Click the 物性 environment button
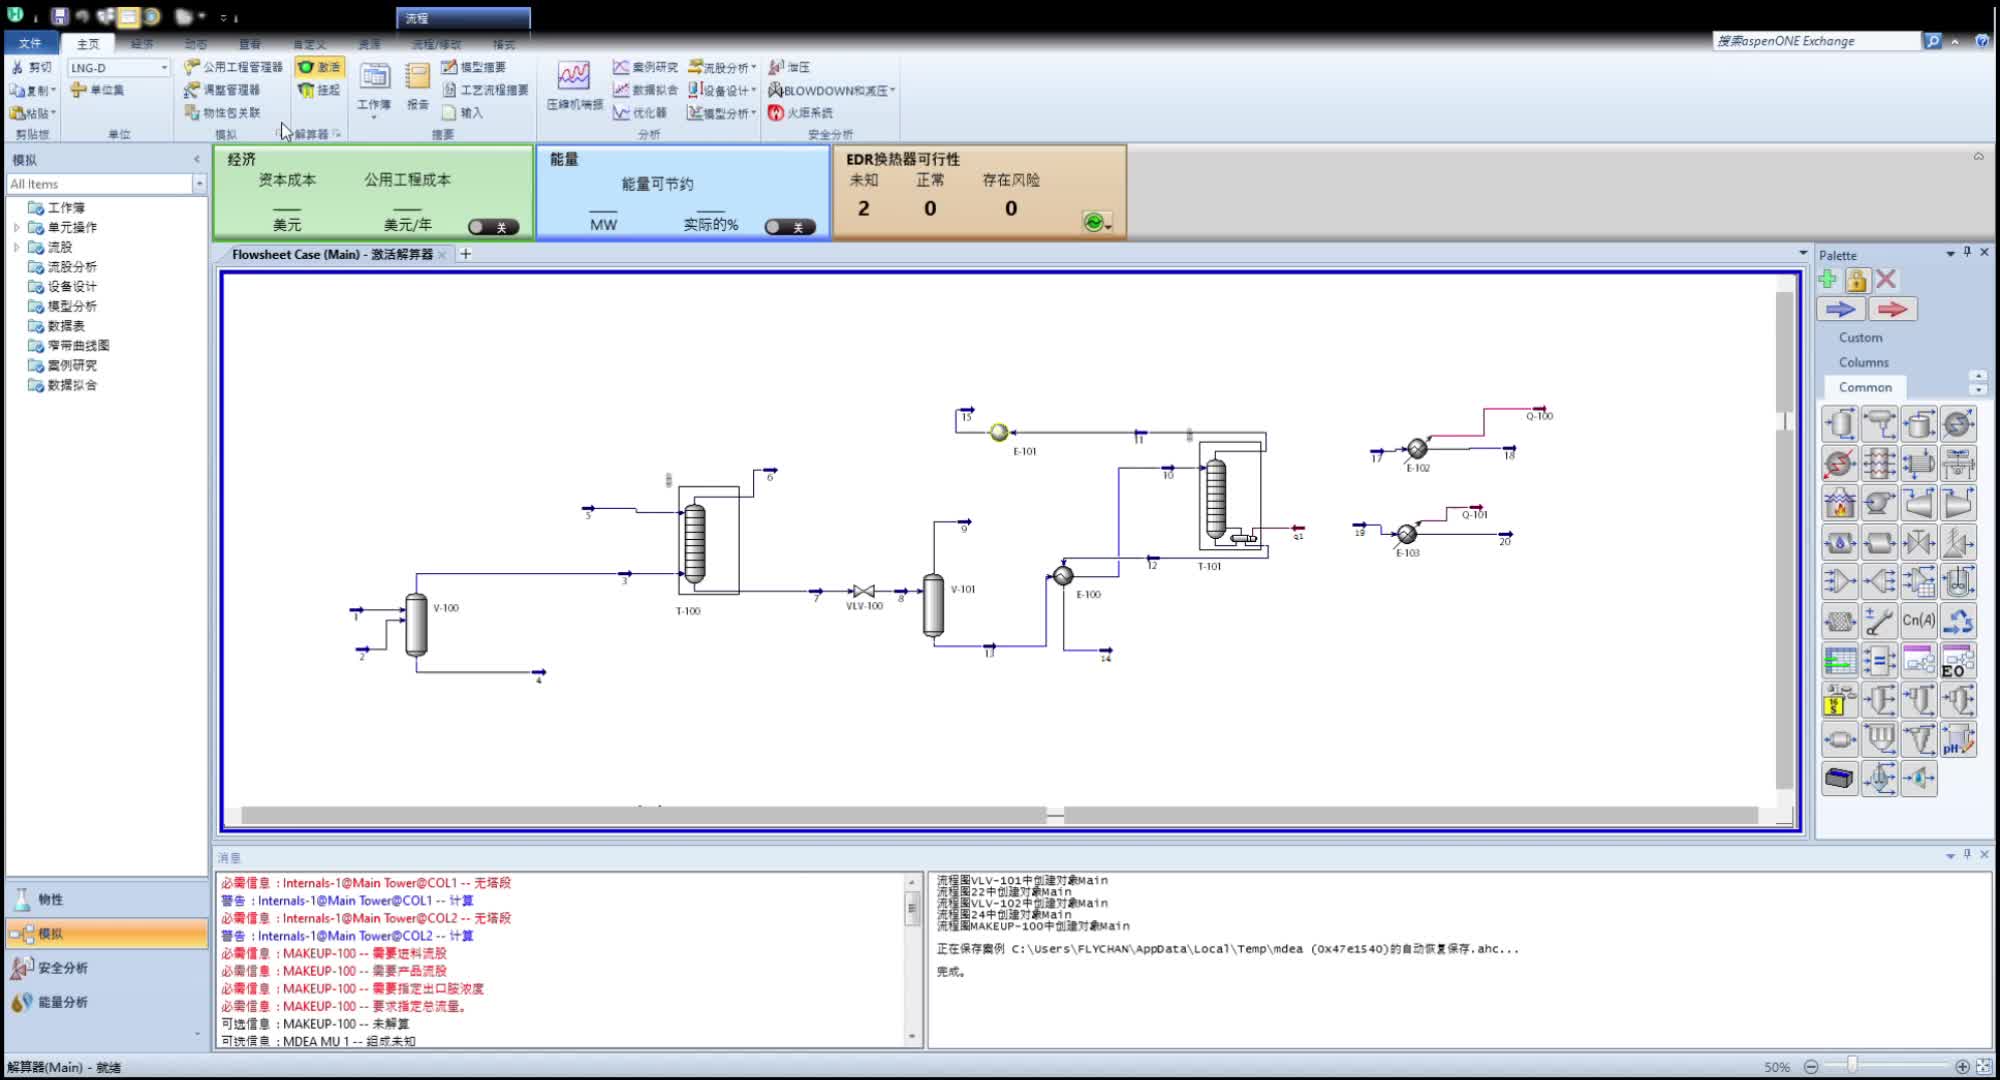Viewport: 2000px width, 1080px height. point(50,899)
